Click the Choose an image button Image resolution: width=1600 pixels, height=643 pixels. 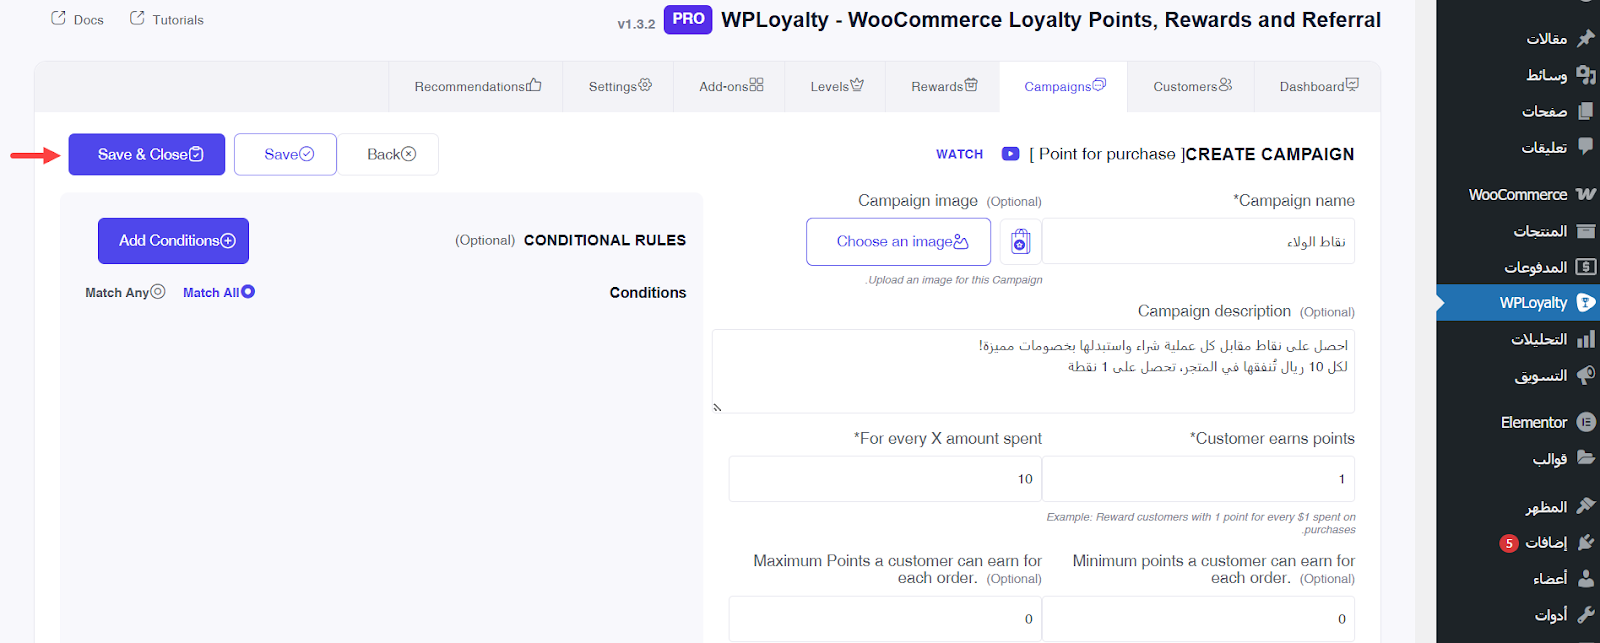(898, 242)
